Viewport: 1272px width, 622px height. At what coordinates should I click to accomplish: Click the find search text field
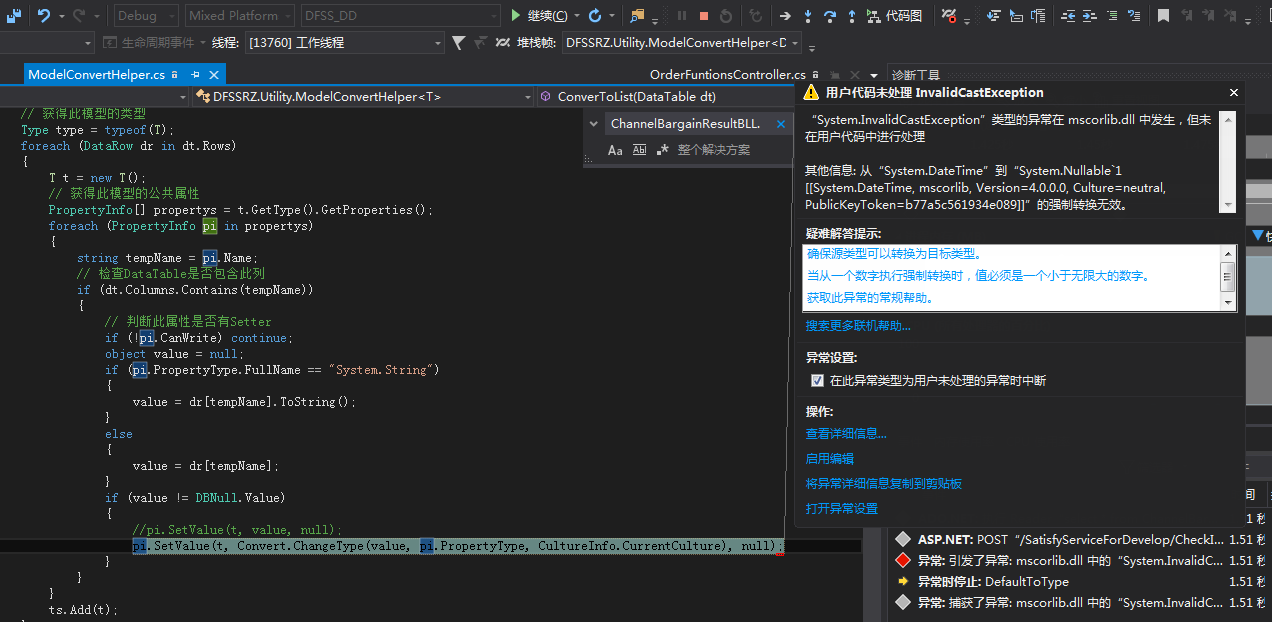pos(688,124)
